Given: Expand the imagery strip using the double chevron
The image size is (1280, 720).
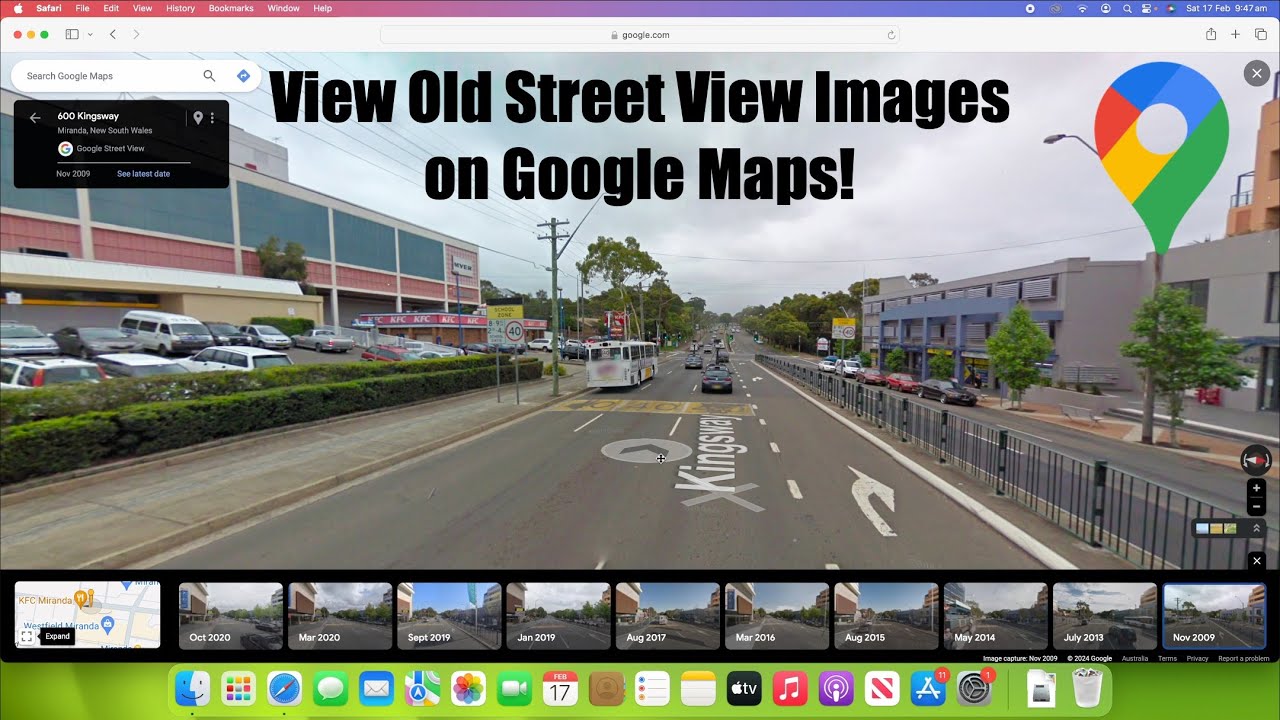Looking at the screenshot, I should (1256, 528).
